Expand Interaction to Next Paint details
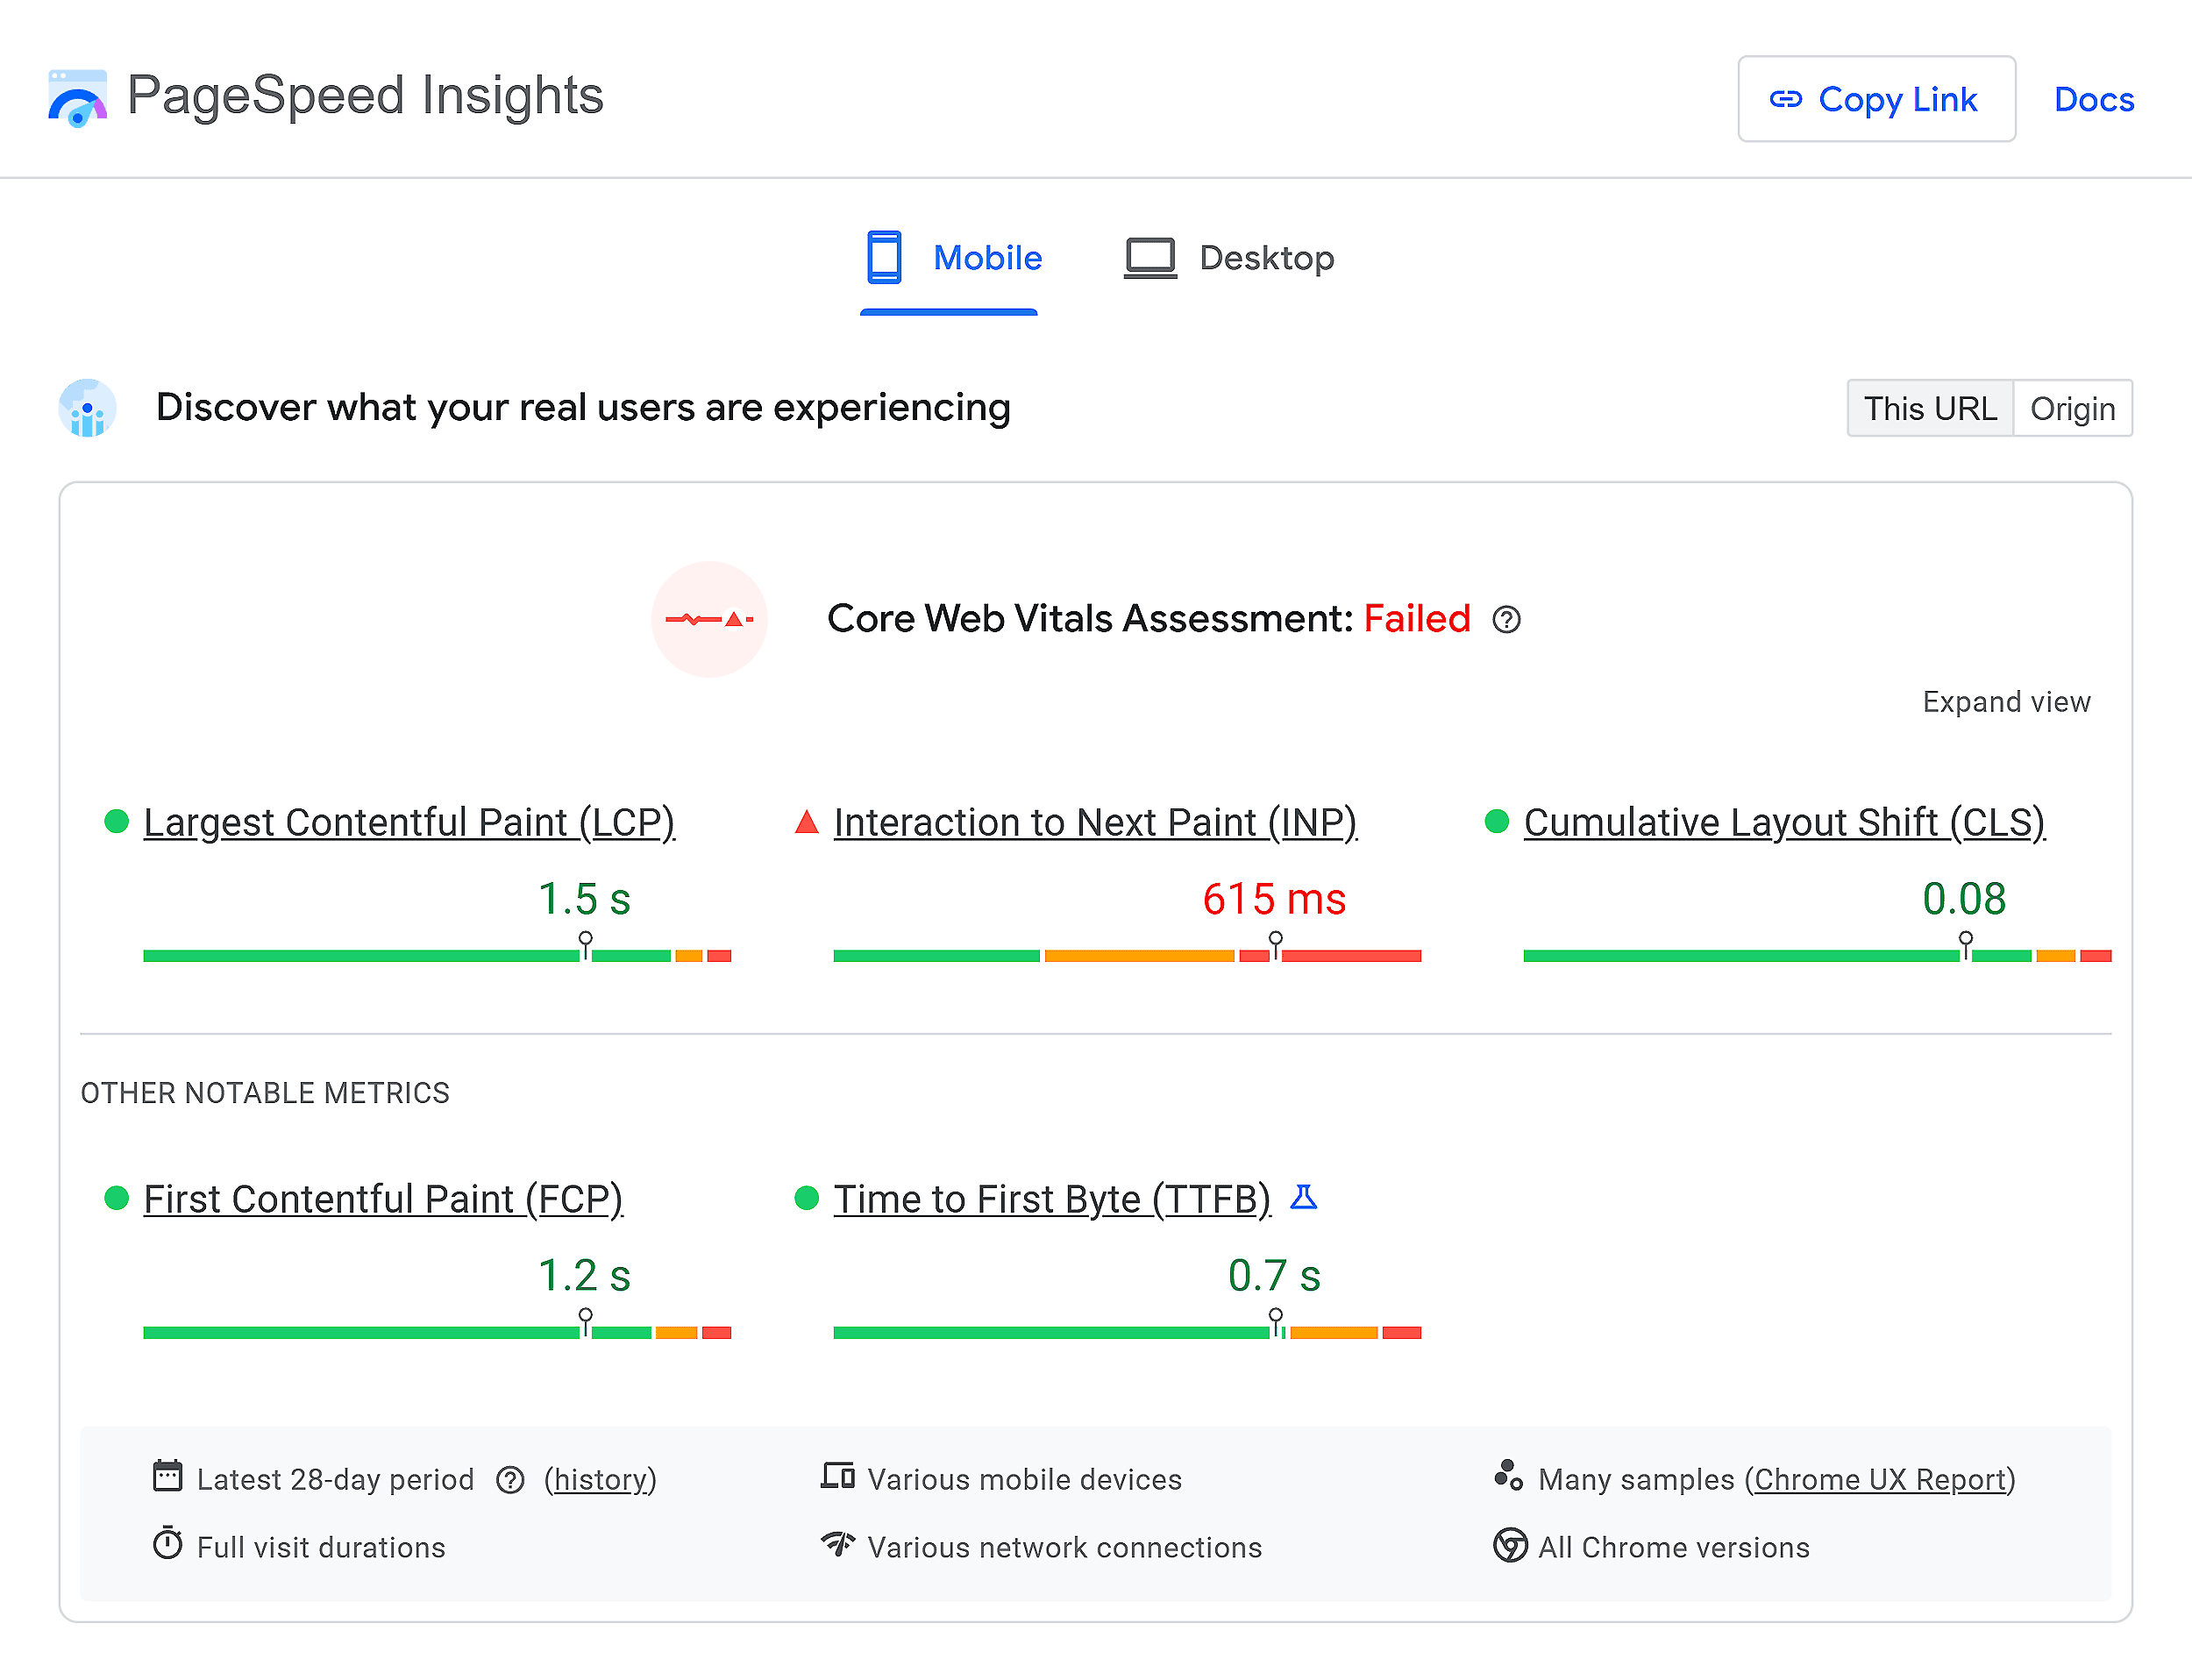This screenshot has width=2192, height=1680. [x=1096, y=822]
